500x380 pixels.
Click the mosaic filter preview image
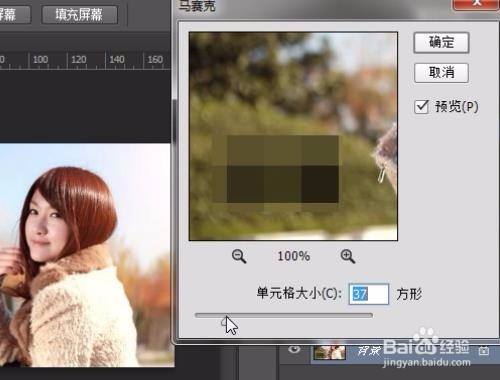pyautogui.click(x=293, y=136)
